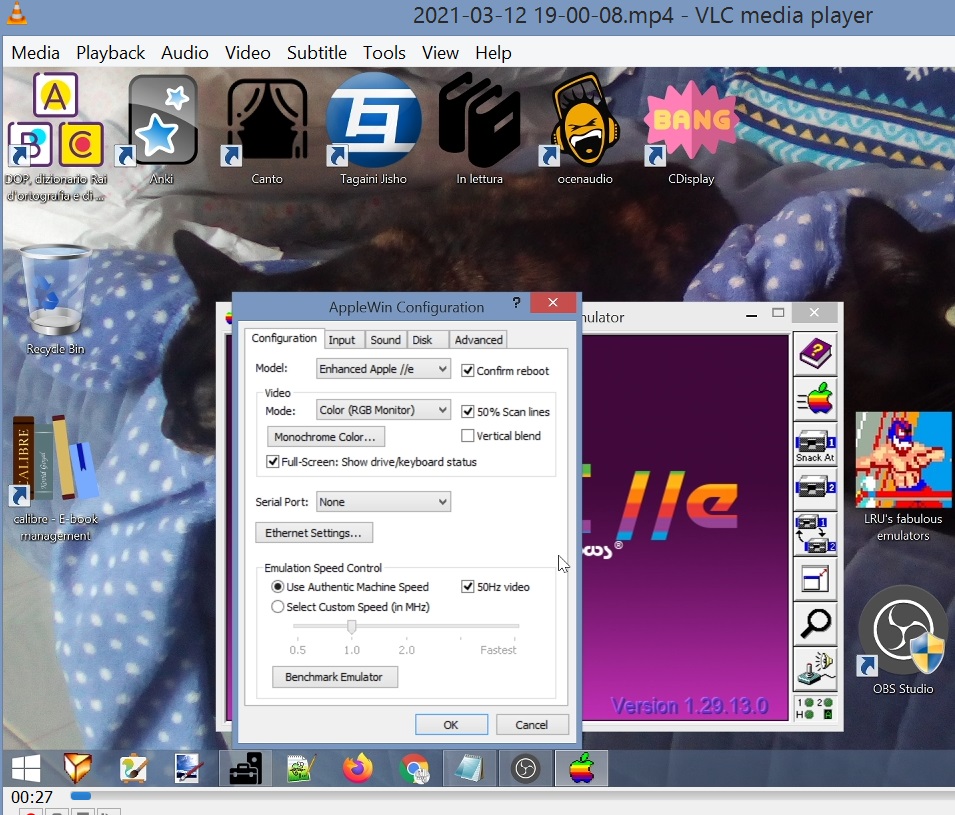The image size is (955, 815).
Task: Enable the Vertical blend checkbox
Action: point(468,436)
